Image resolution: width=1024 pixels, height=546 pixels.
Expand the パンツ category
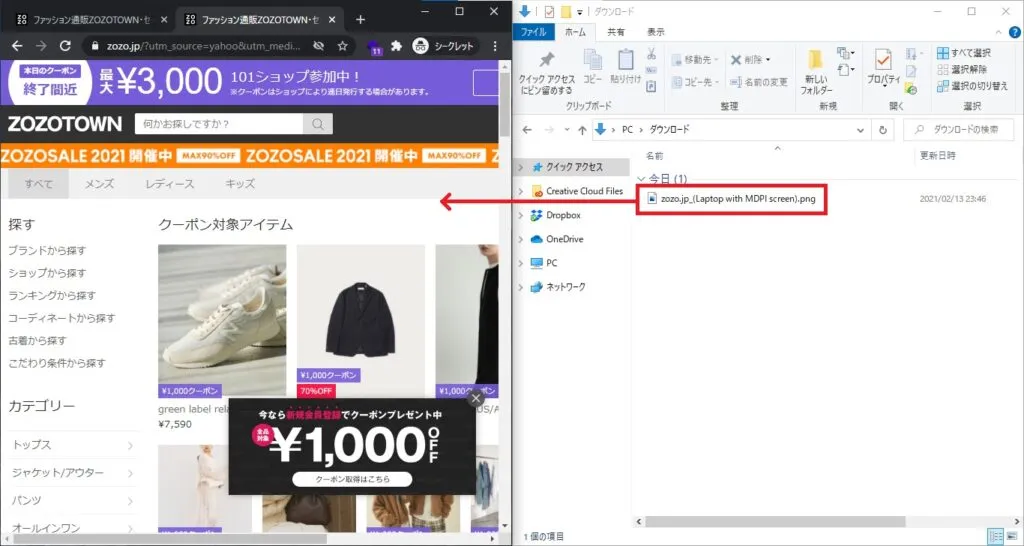click(x=72, y=501)
